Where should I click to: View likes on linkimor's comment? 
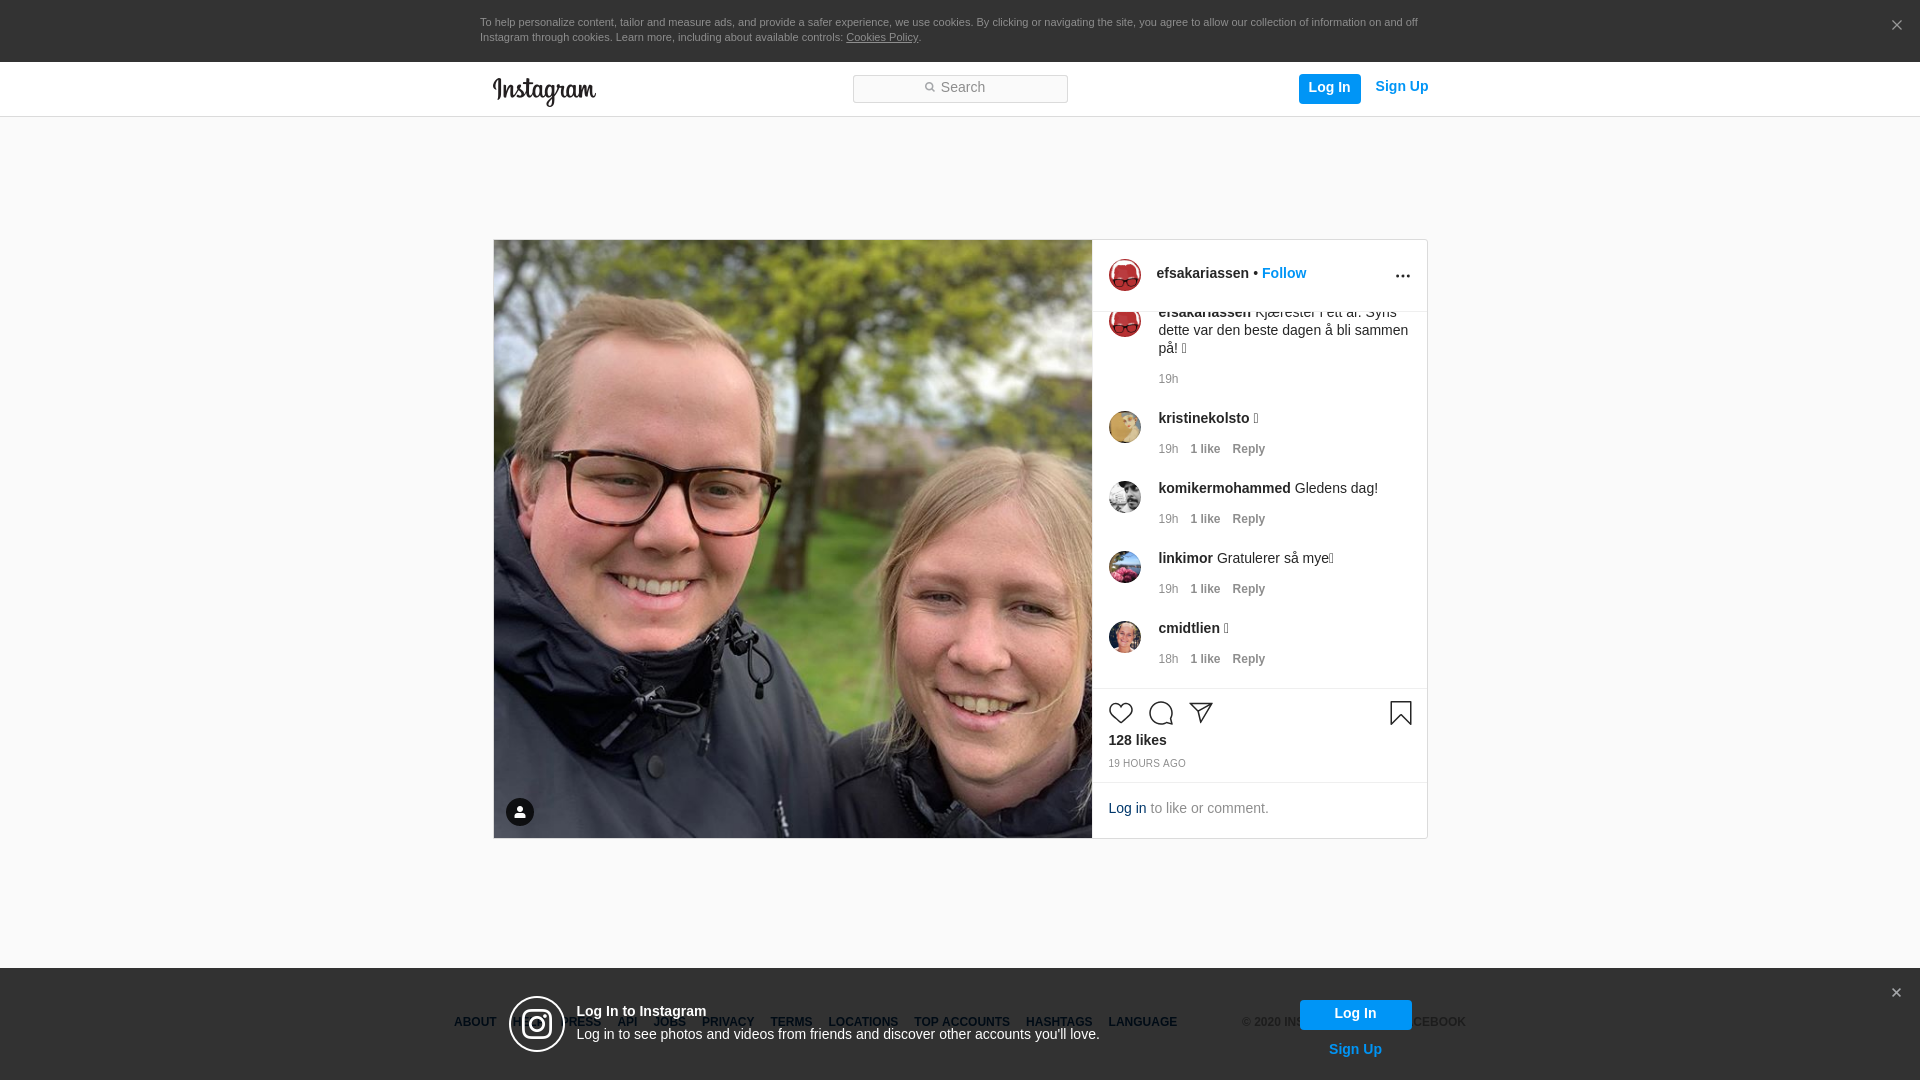coord(1205,590)
